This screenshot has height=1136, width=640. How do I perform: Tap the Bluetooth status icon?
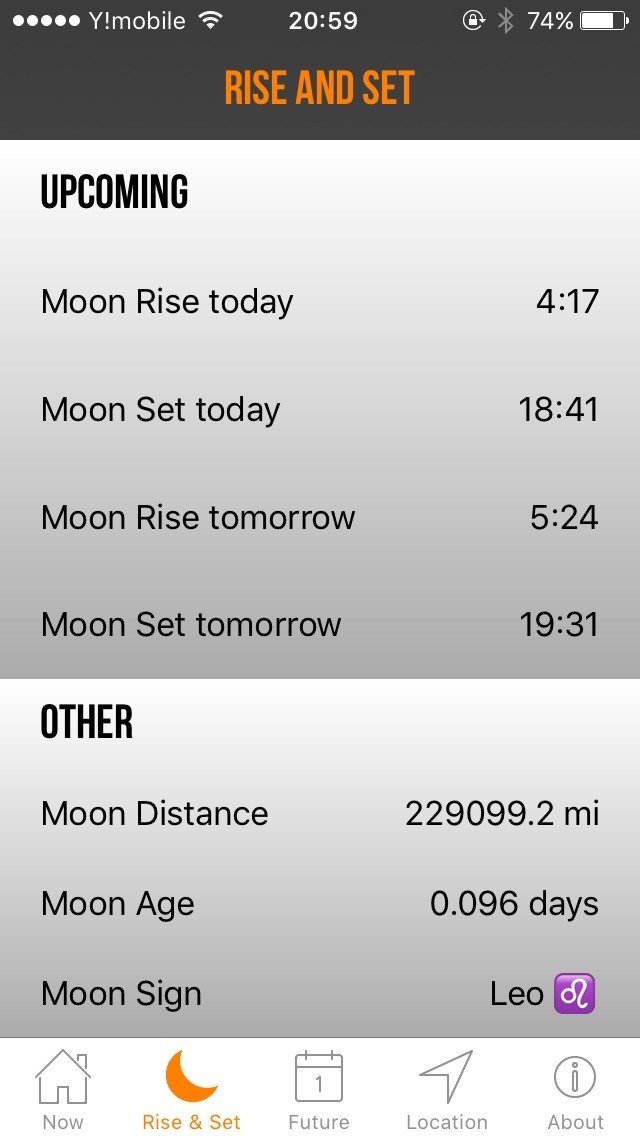tap(506, 21)
